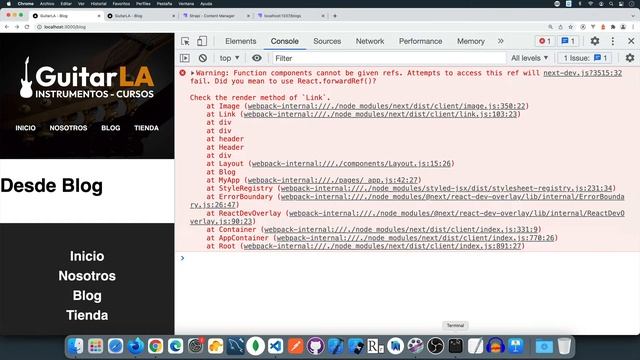Open Firefox from the dock
Image resolution: width=640 pixels, height=360 pixels.
coord(136,346)
